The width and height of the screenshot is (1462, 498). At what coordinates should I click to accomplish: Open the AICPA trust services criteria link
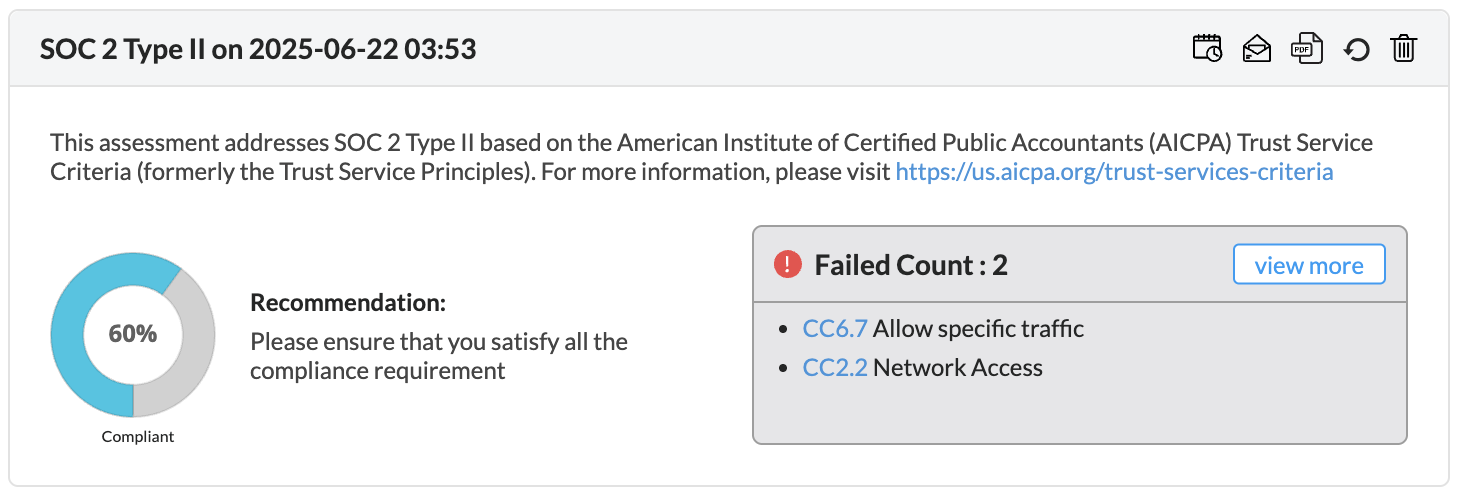[x=1114, y=171]
